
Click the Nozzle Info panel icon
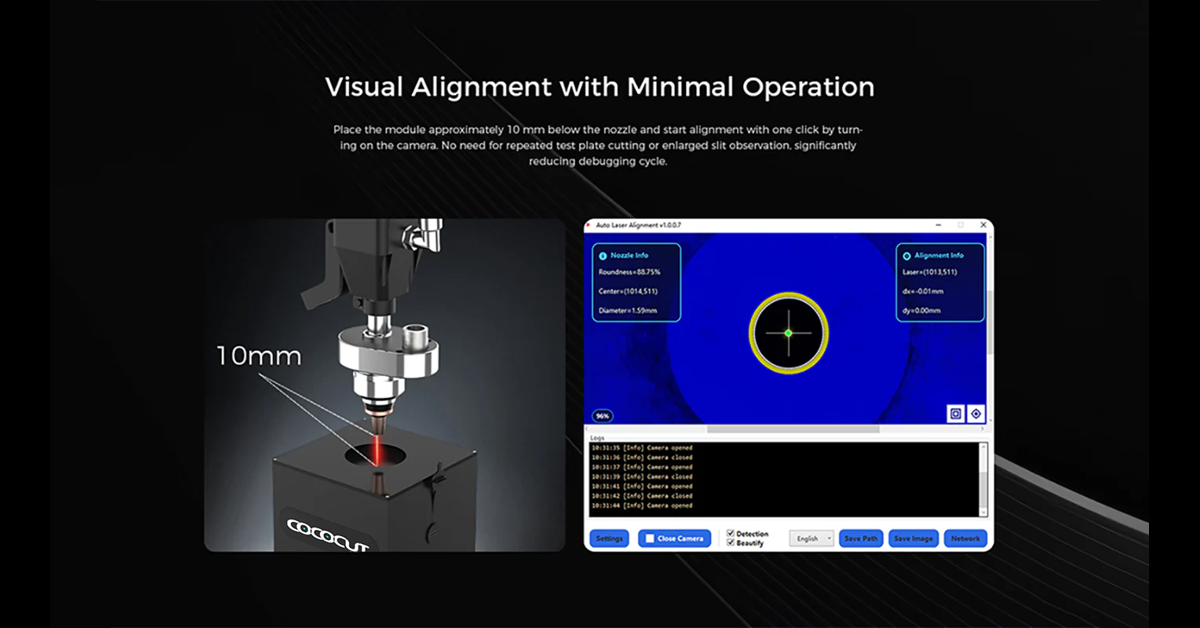pyautogui.click(x=603, y=256)
